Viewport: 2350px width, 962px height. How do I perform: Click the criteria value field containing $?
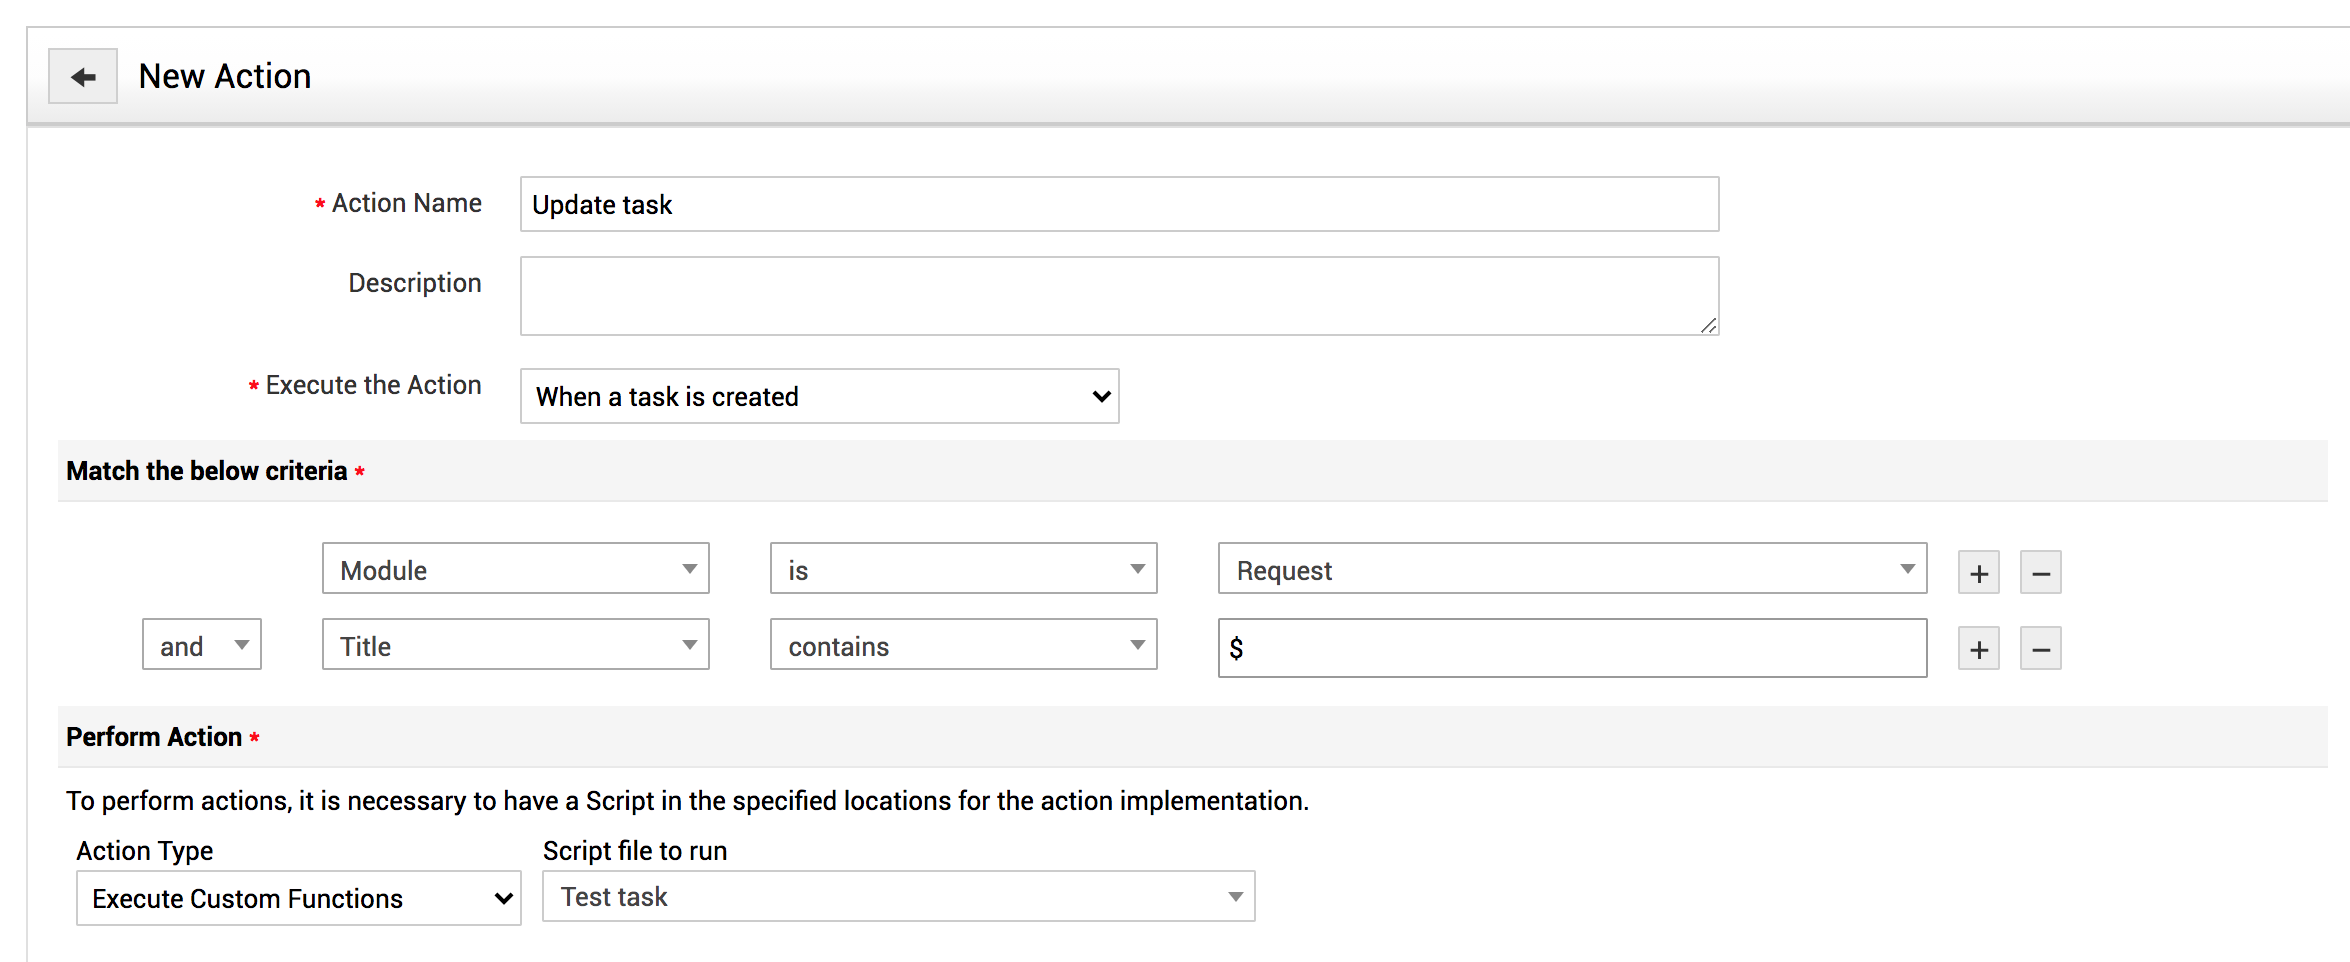pos(1571,648)
